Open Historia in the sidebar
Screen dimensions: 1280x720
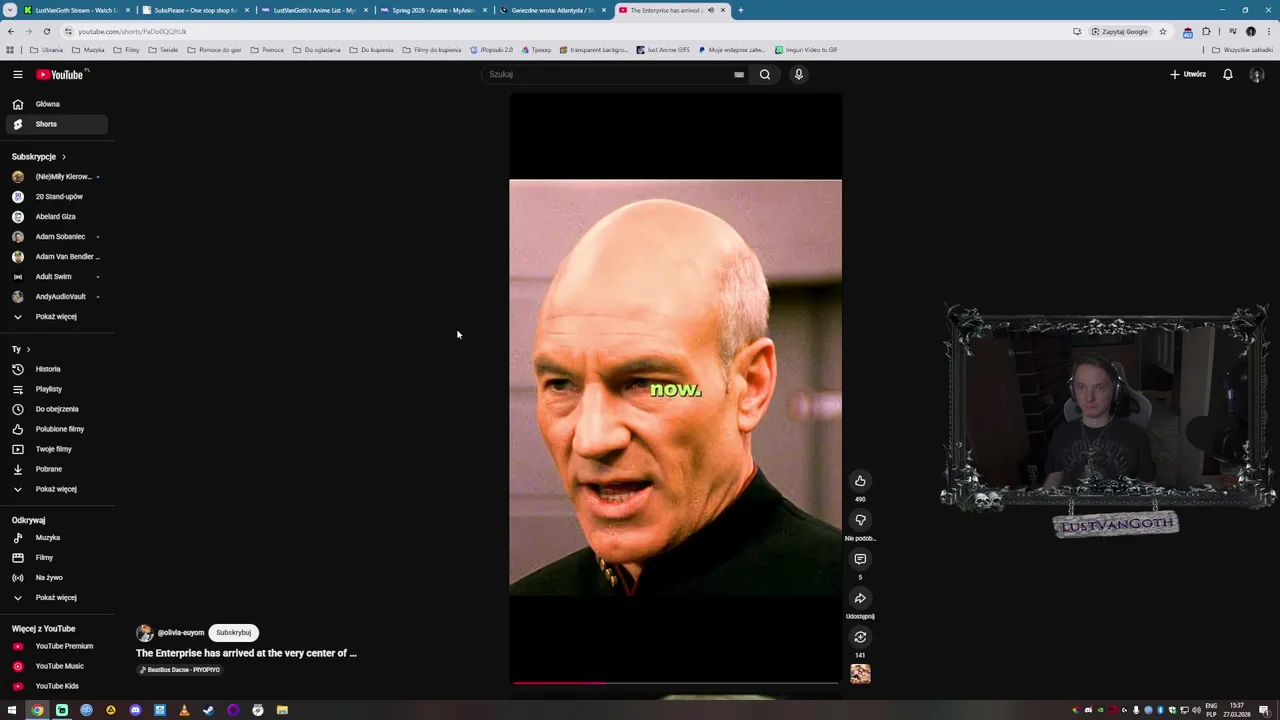(56, 369)
